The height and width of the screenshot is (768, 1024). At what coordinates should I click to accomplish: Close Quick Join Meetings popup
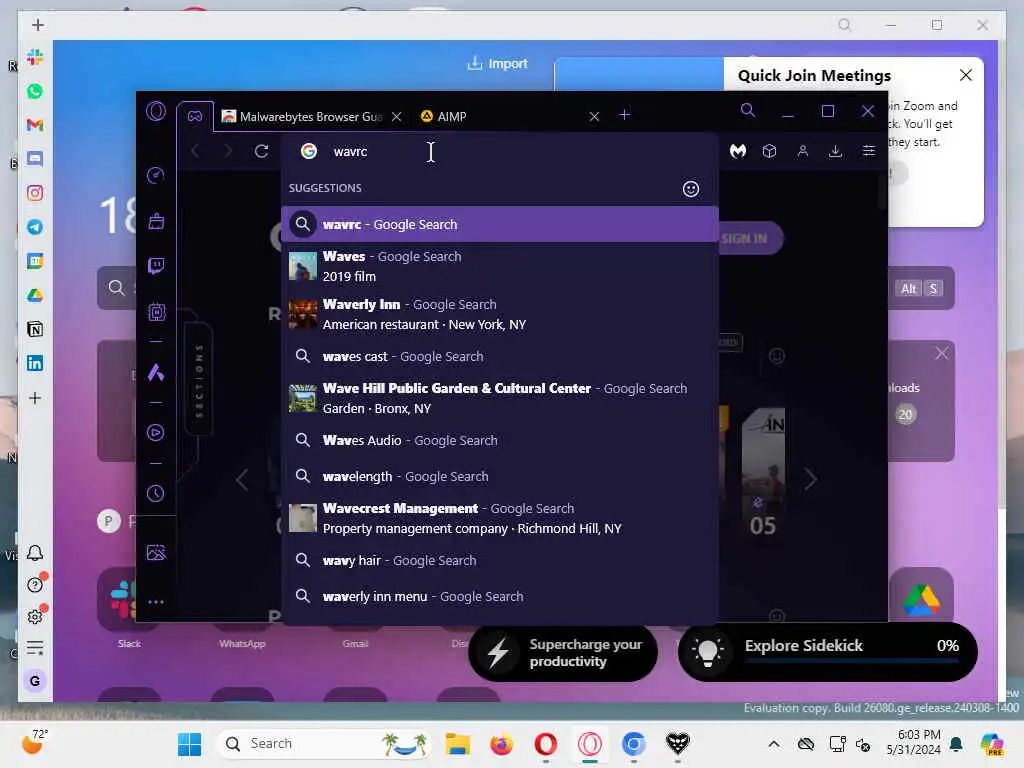pyautogui.click(x=966, y=75)
